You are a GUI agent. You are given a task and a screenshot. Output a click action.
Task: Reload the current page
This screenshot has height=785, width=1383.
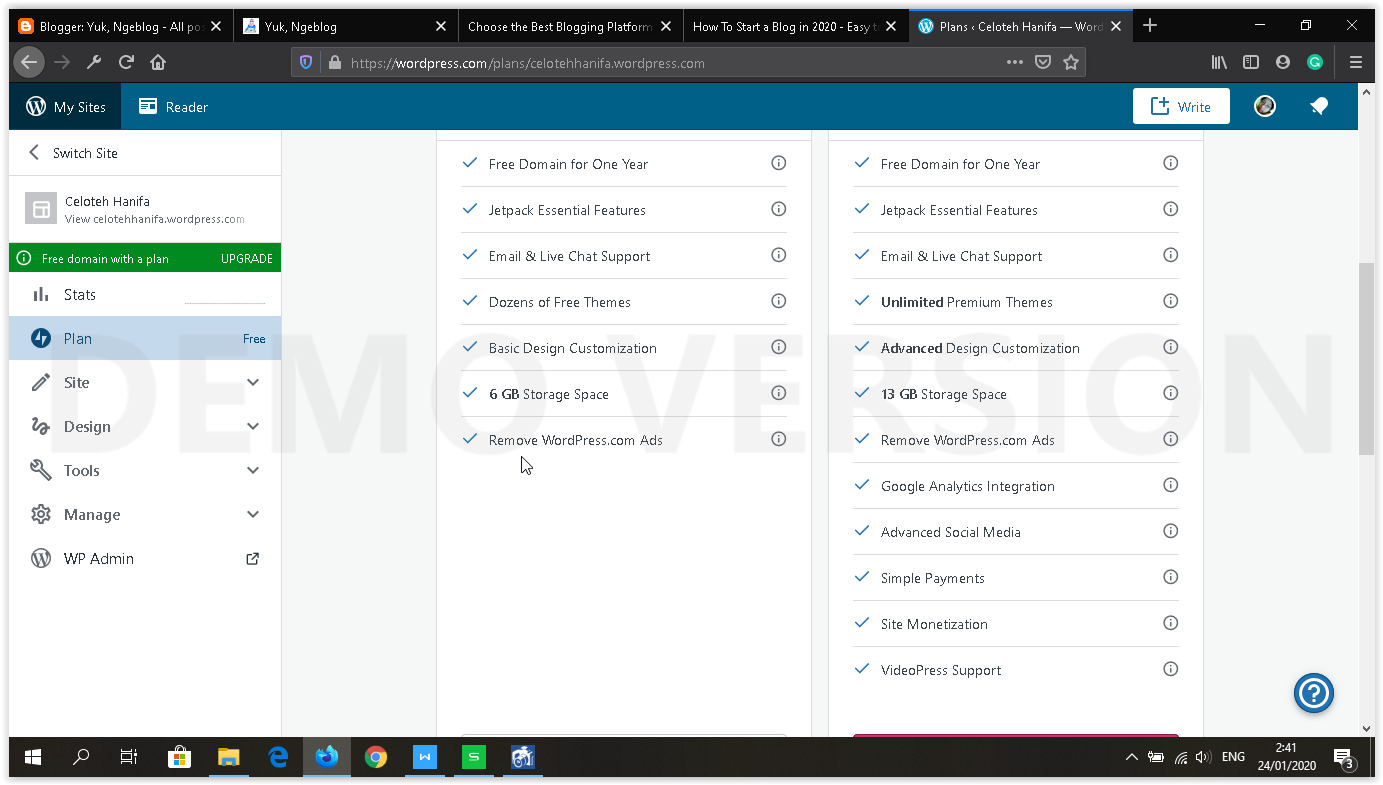point(126,63)
